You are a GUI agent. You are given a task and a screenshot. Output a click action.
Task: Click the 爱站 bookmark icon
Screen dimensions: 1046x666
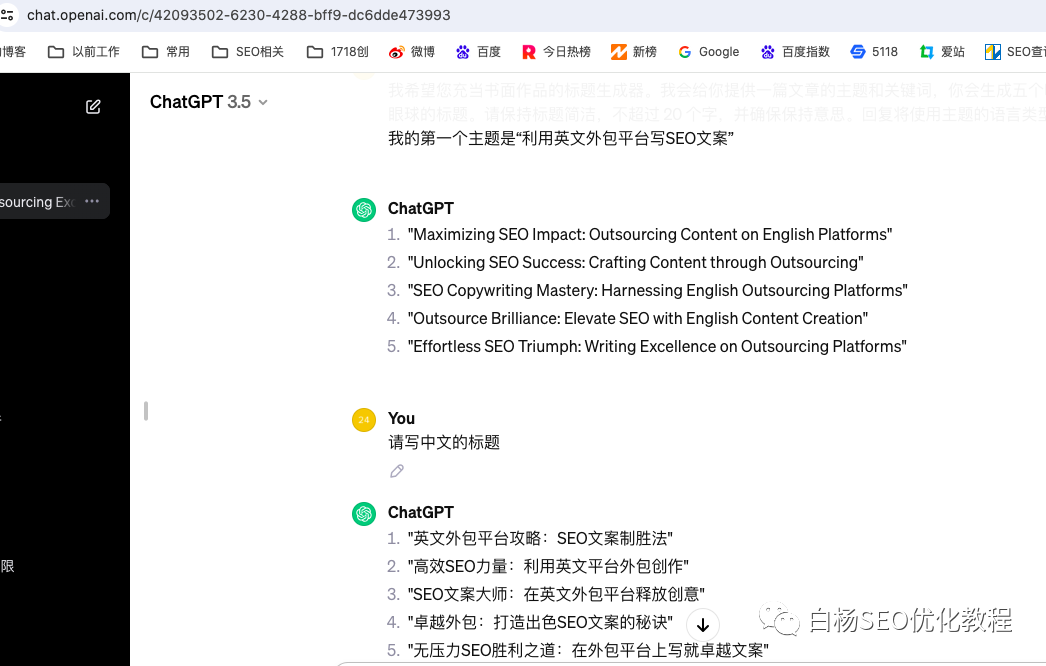925,51
